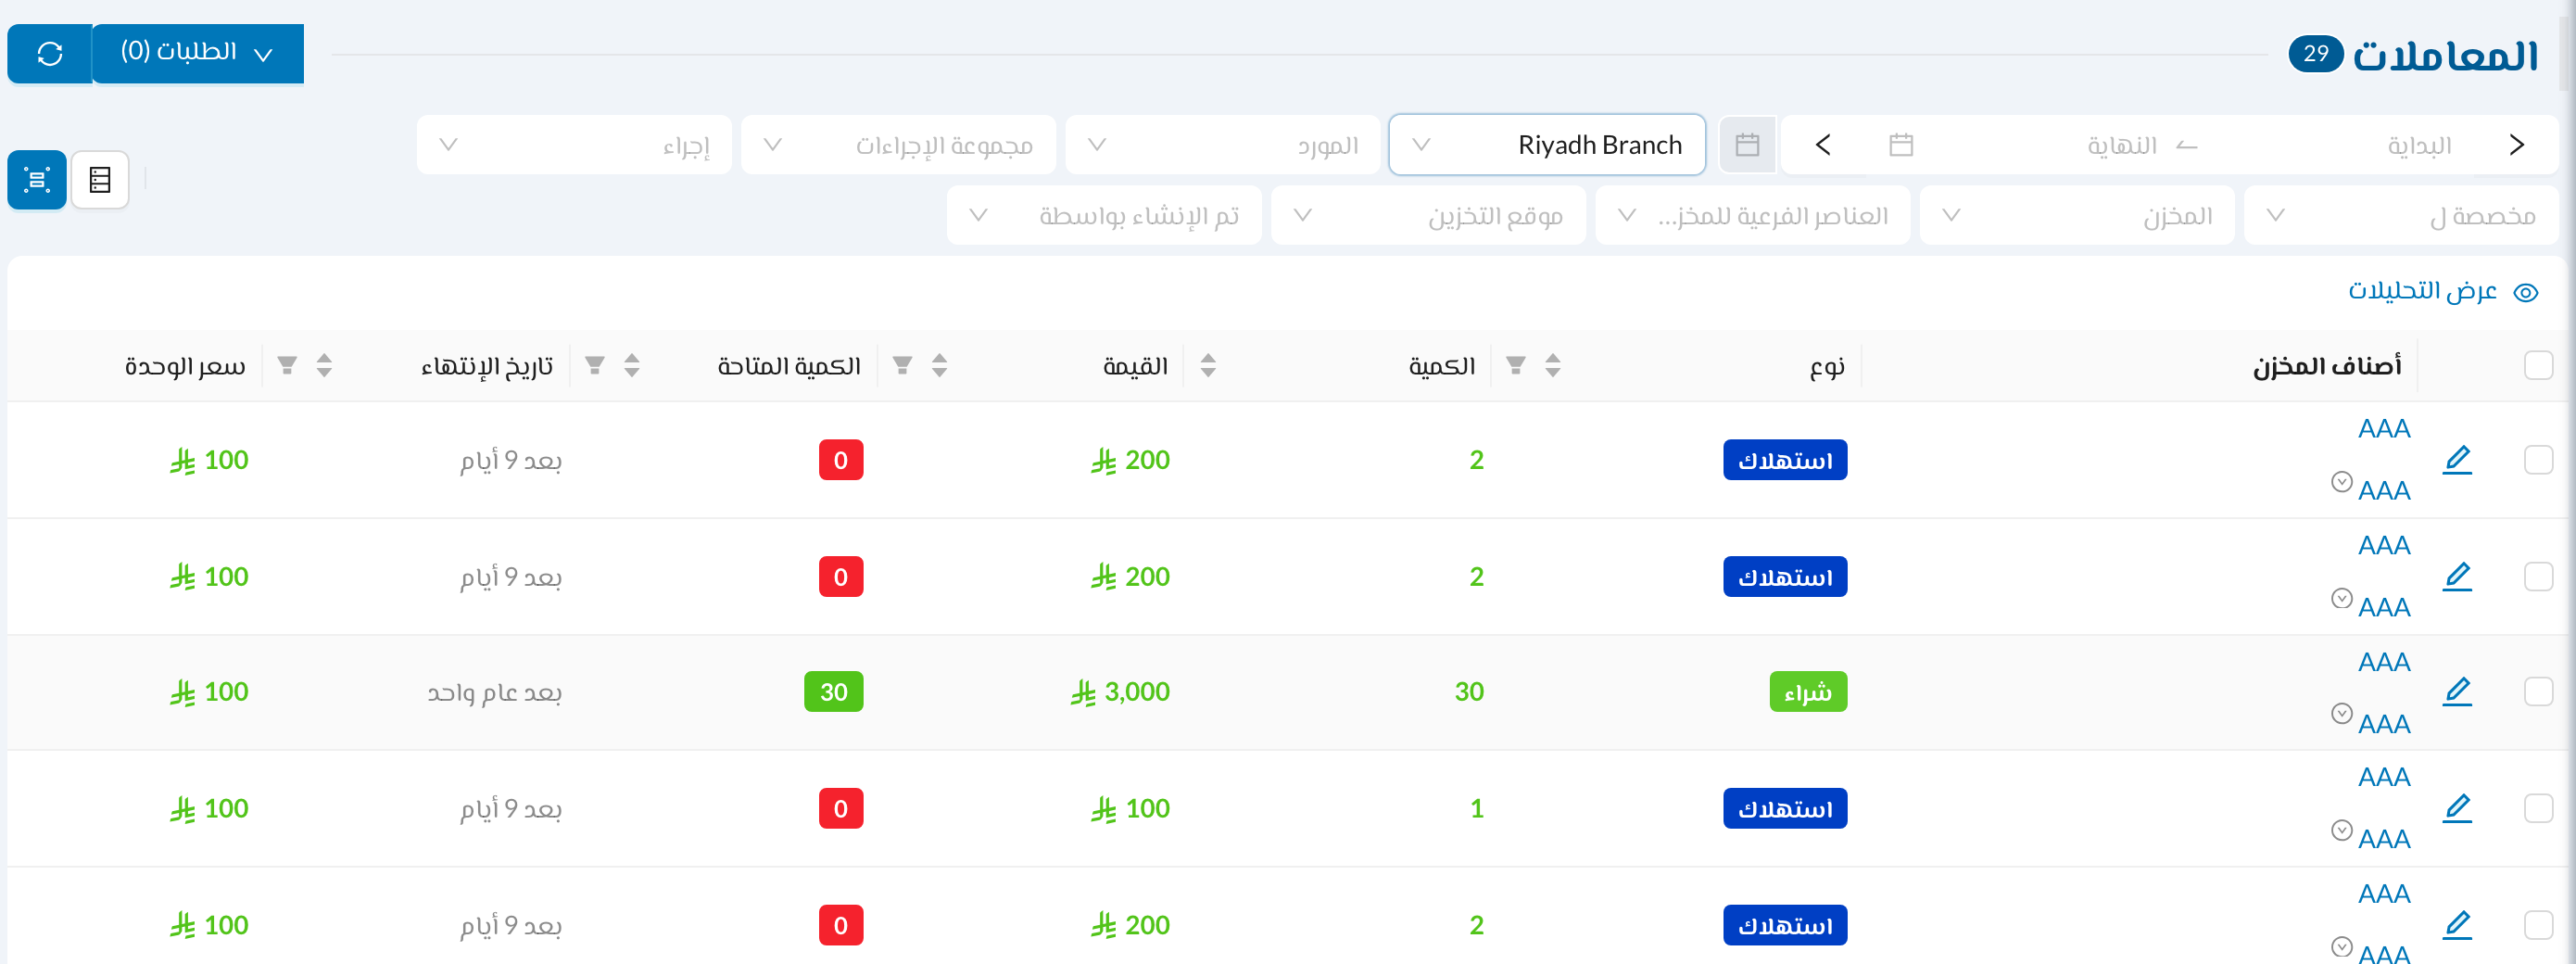Open the calendar icon beside Riyadh Branch
The image size is (2576, 964).
(x=1747, y=145)
